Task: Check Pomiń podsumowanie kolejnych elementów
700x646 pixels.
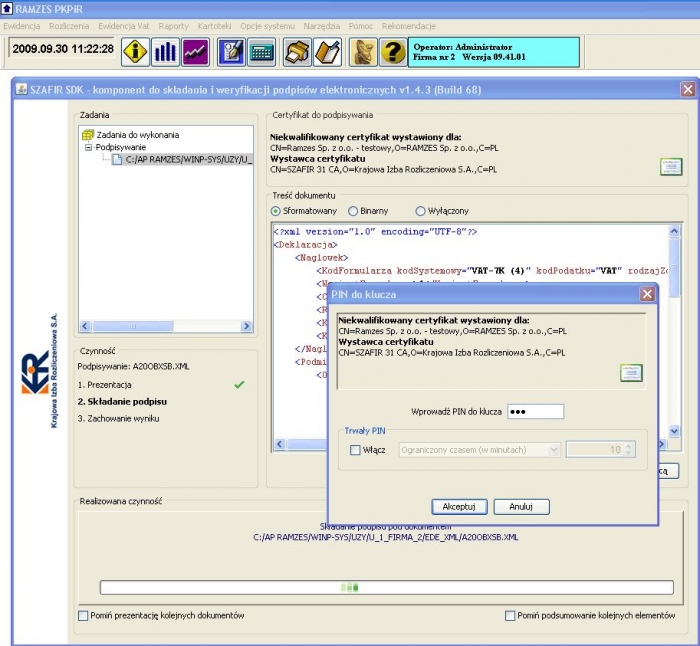Action: [510, 616]
